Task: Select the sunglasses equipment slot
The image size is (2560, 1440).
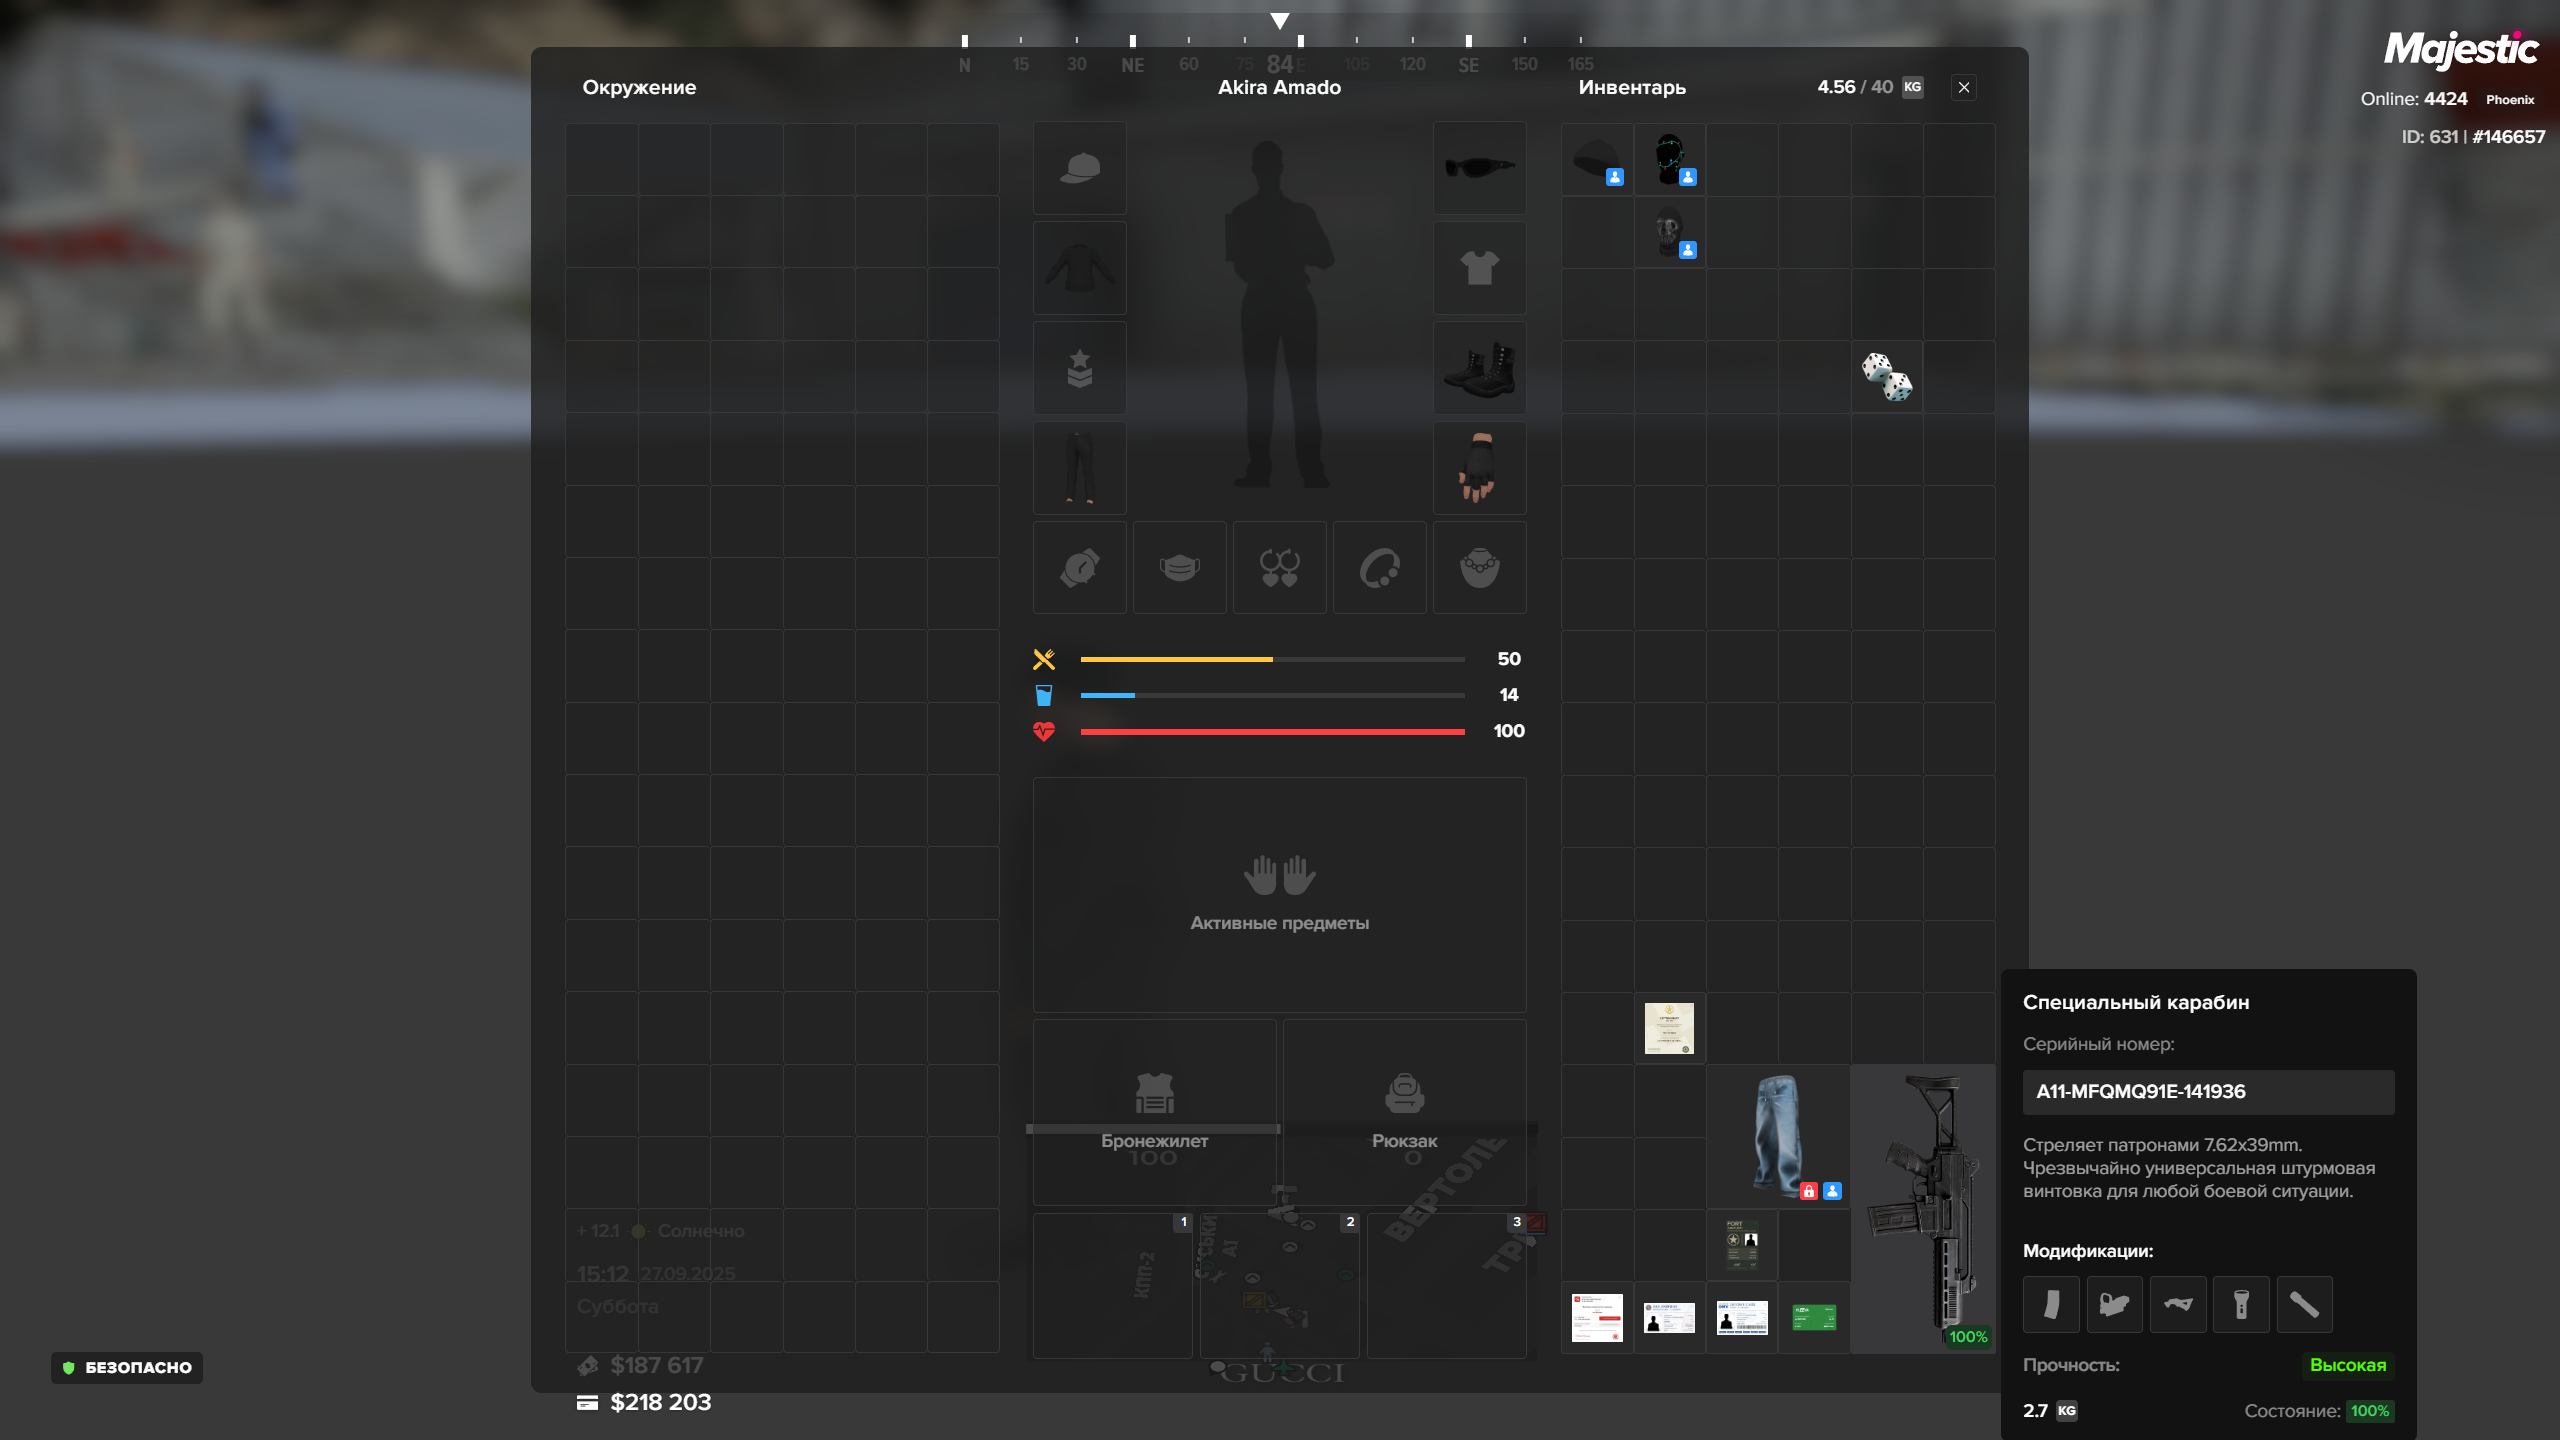Action: coord(1479,168)
